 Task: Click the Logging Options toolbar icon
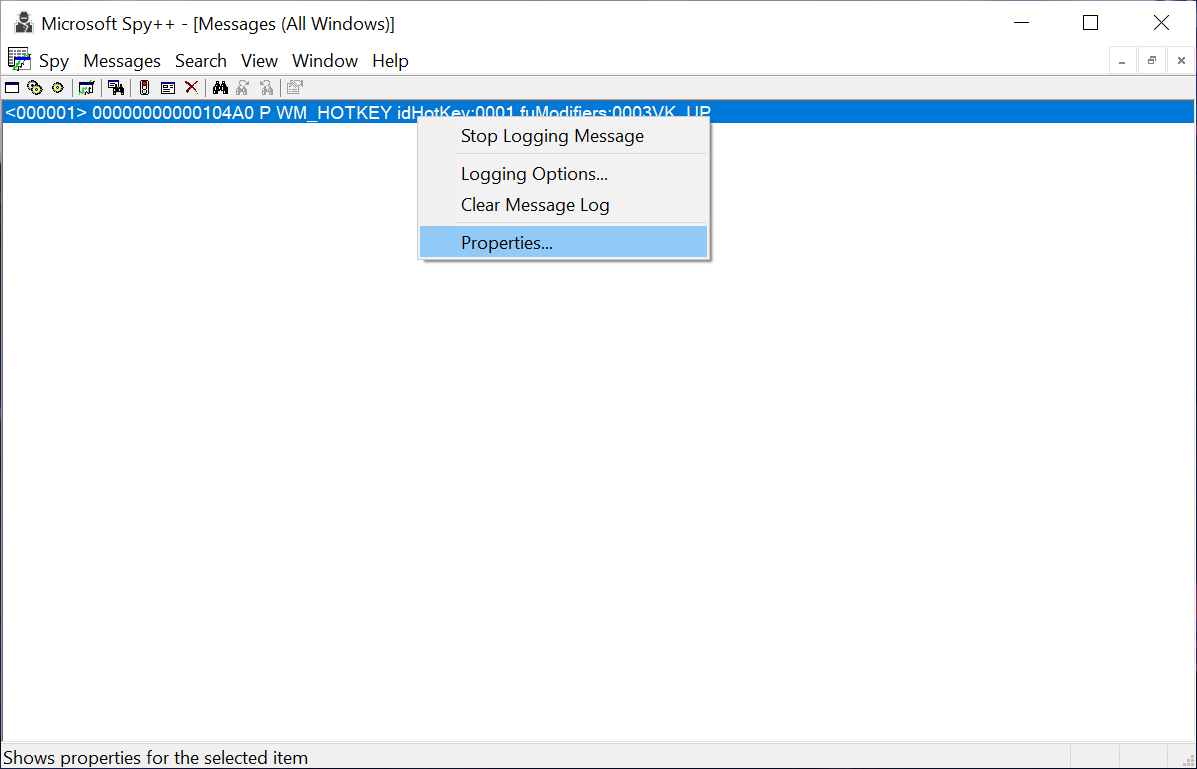(x=168, y=88)
